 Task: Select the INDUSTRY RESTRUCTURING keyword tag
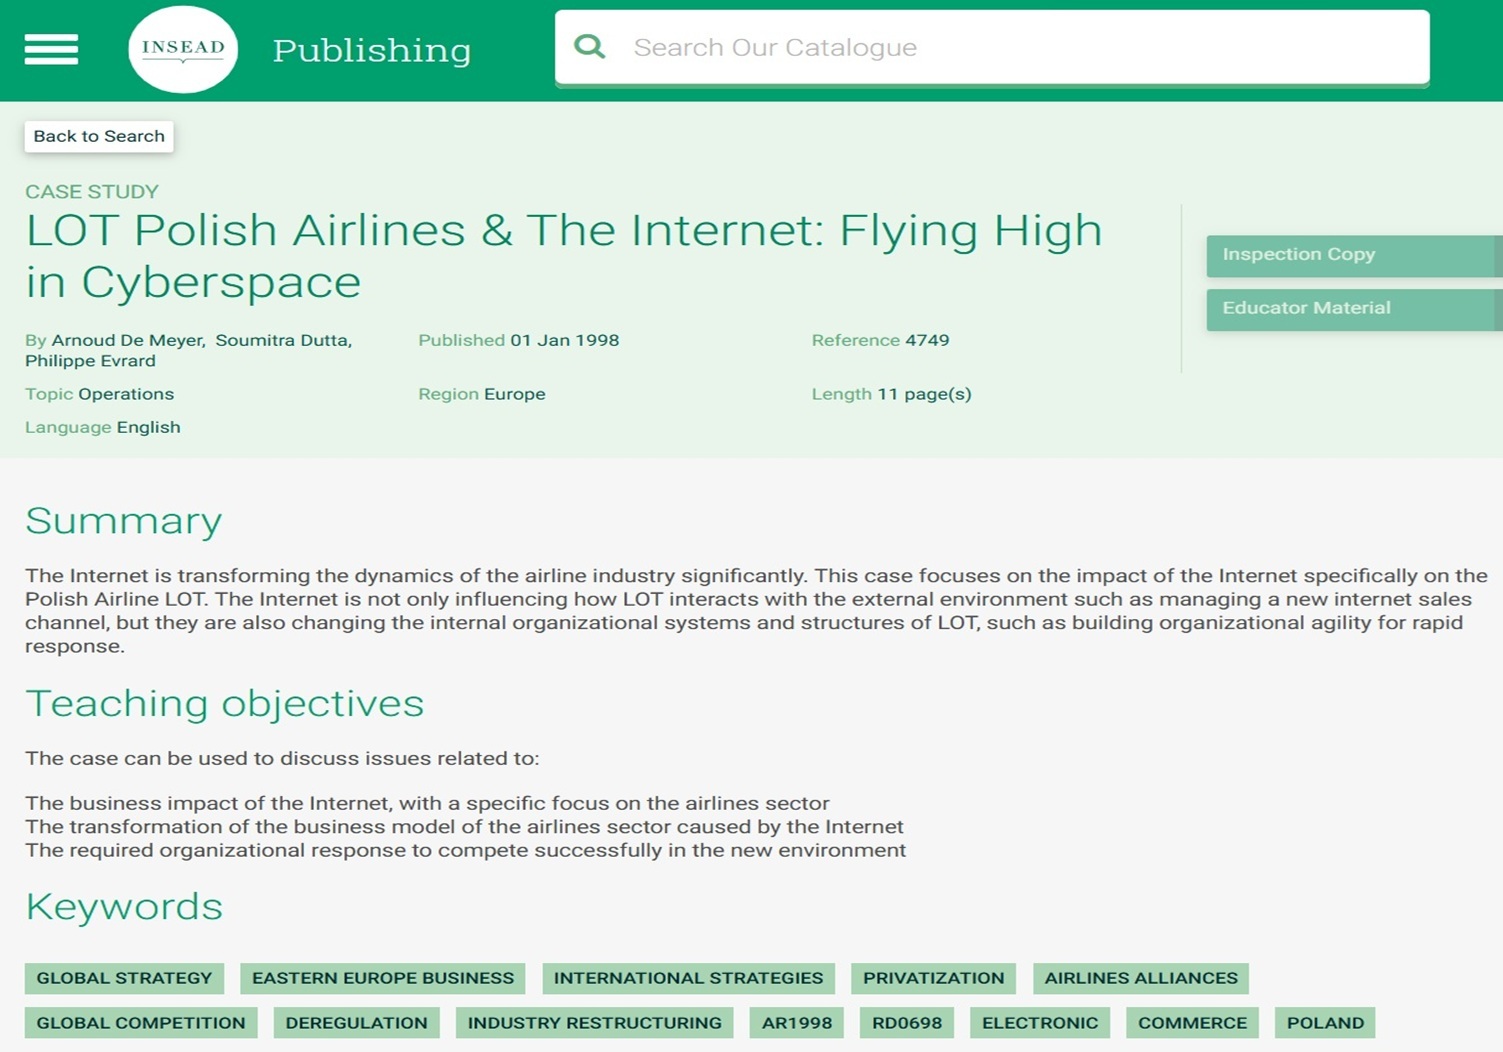(x=594, y=1023)
